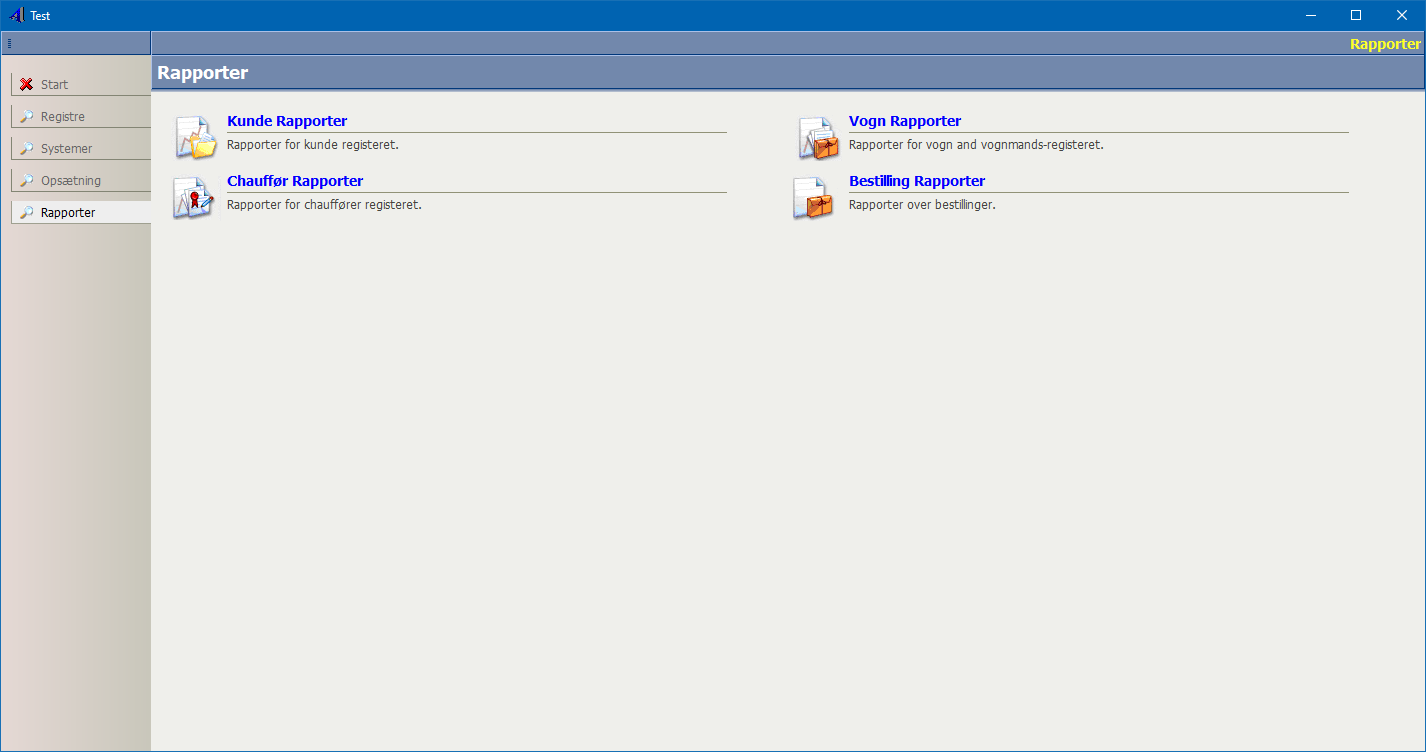Image resolution: width=1426 pixels, height=752 pixels.
Task: Go to the Start section
Action: click(81, 85)
